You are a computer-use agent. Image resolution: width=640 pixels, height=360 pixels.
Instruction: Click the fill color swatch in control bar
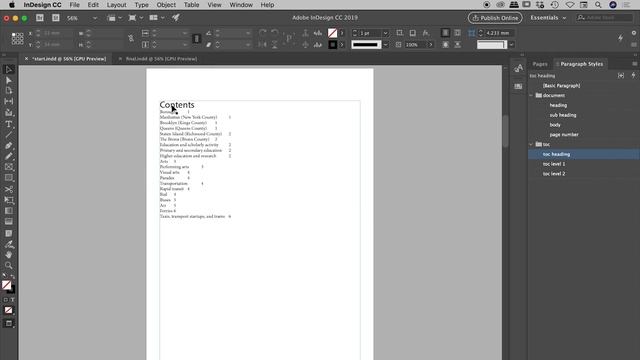[x=332, y=33]
